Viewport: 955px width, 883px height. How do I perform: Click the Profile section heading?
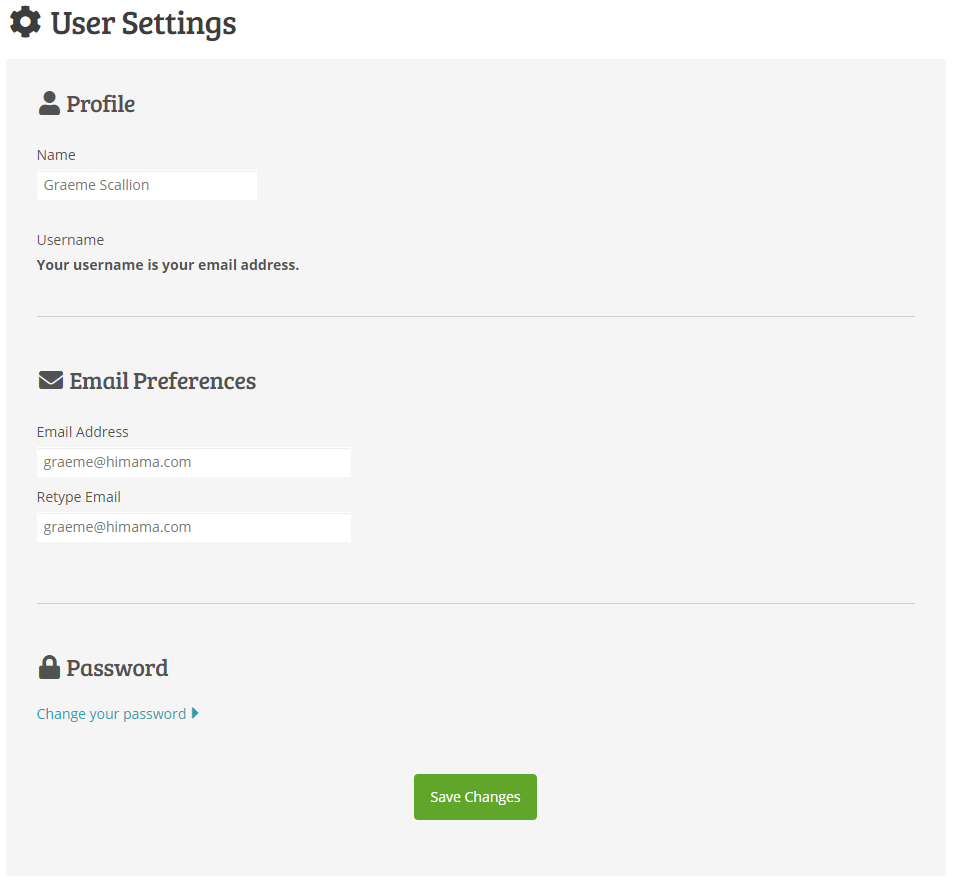[101, 103]
